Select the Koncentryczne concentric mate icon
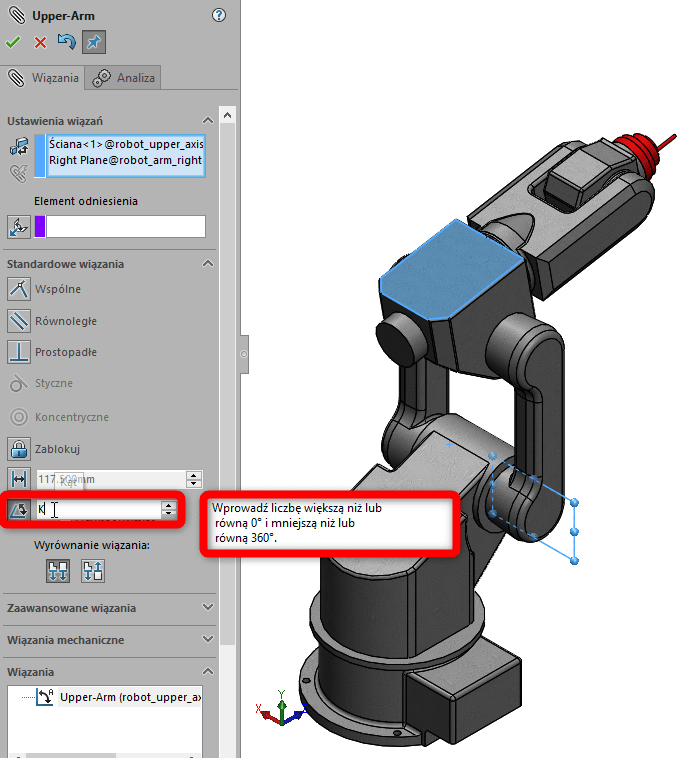 19,417
